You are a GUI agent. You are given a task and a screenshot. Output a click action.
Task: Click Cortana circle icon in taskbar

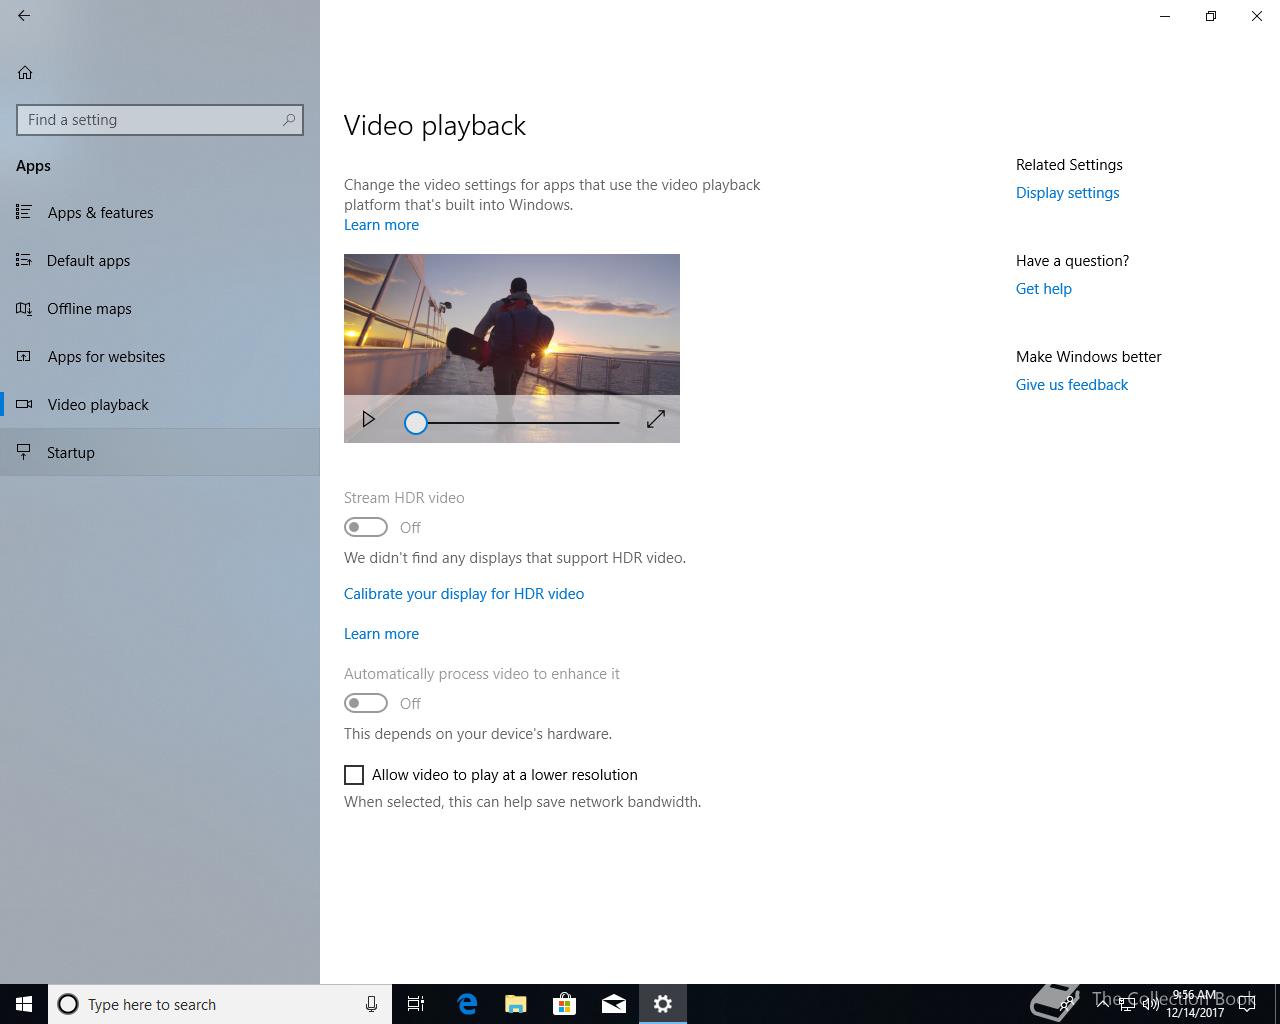[68, 1004]
